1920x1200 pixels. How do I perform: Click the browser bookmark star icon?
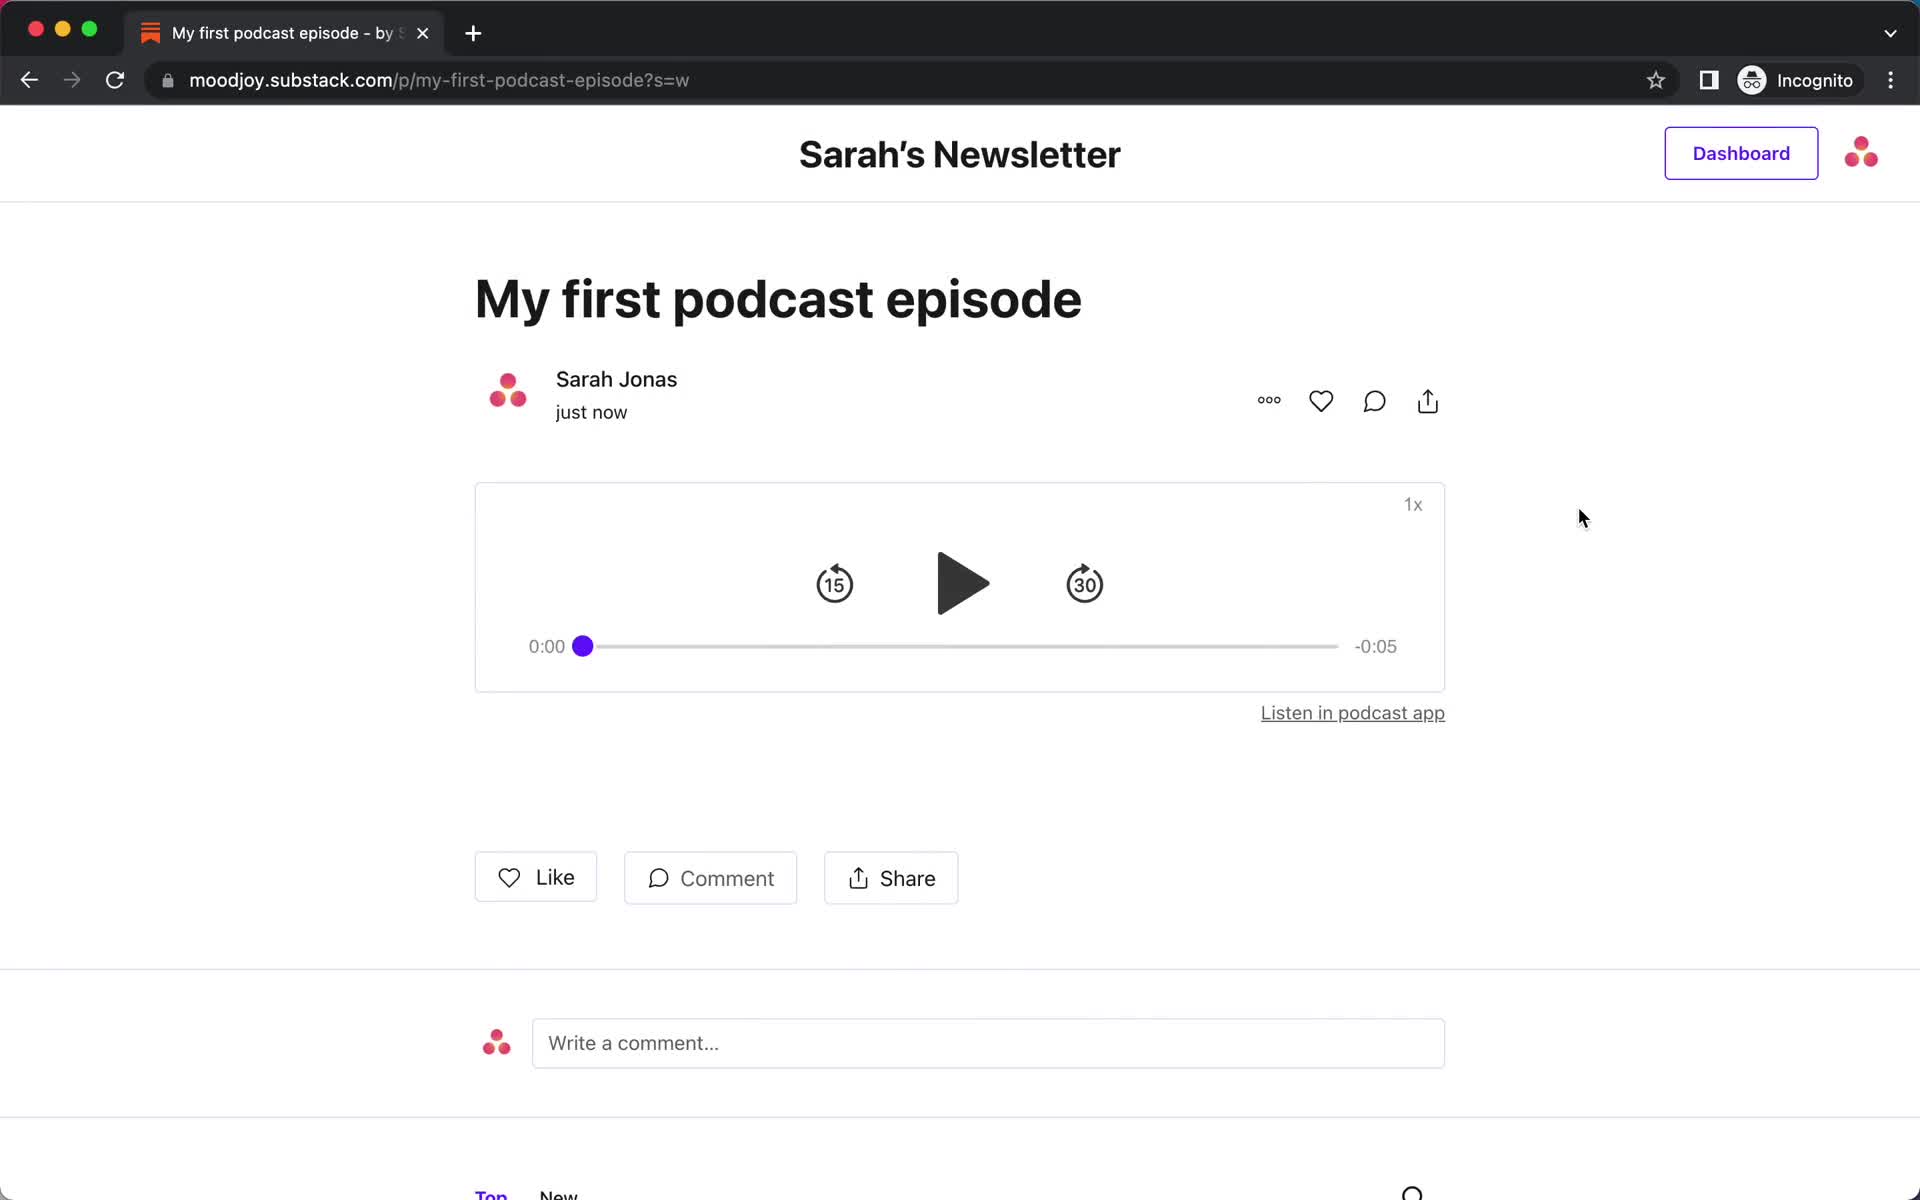pyautogui.click(x=1656, y=80)
